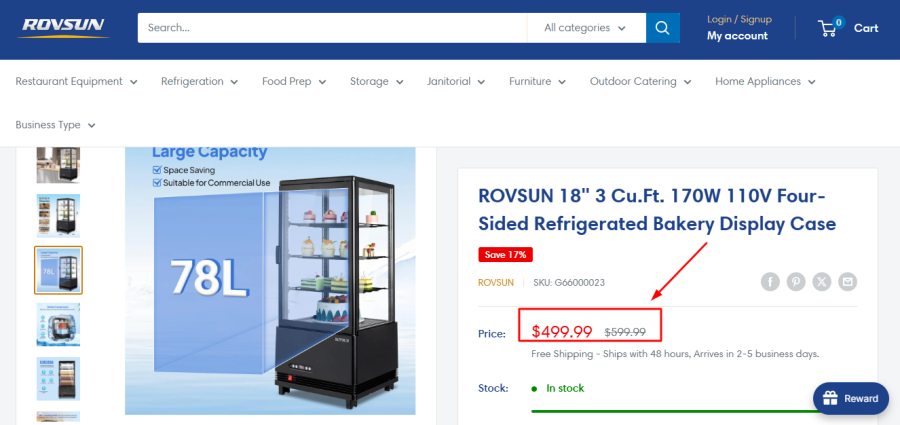The width and height of the screenshot is (900, 425).
Task: Click the search input field
Action: click(x=332, y=28)
